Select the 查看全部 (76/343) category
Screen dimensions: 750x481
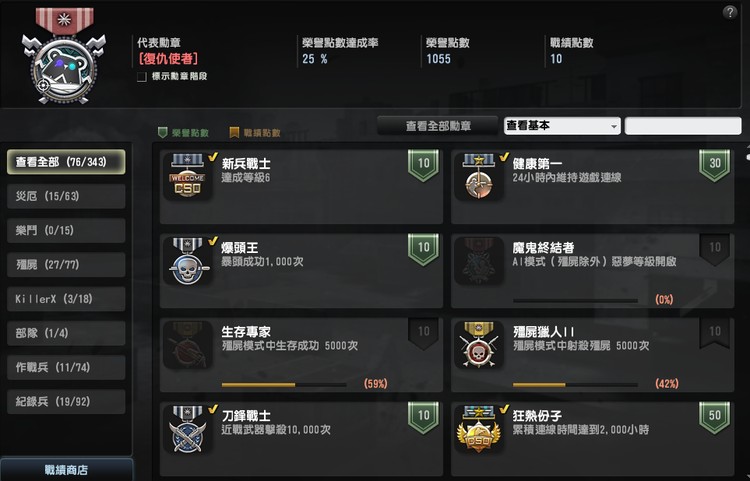coord(66,162)
